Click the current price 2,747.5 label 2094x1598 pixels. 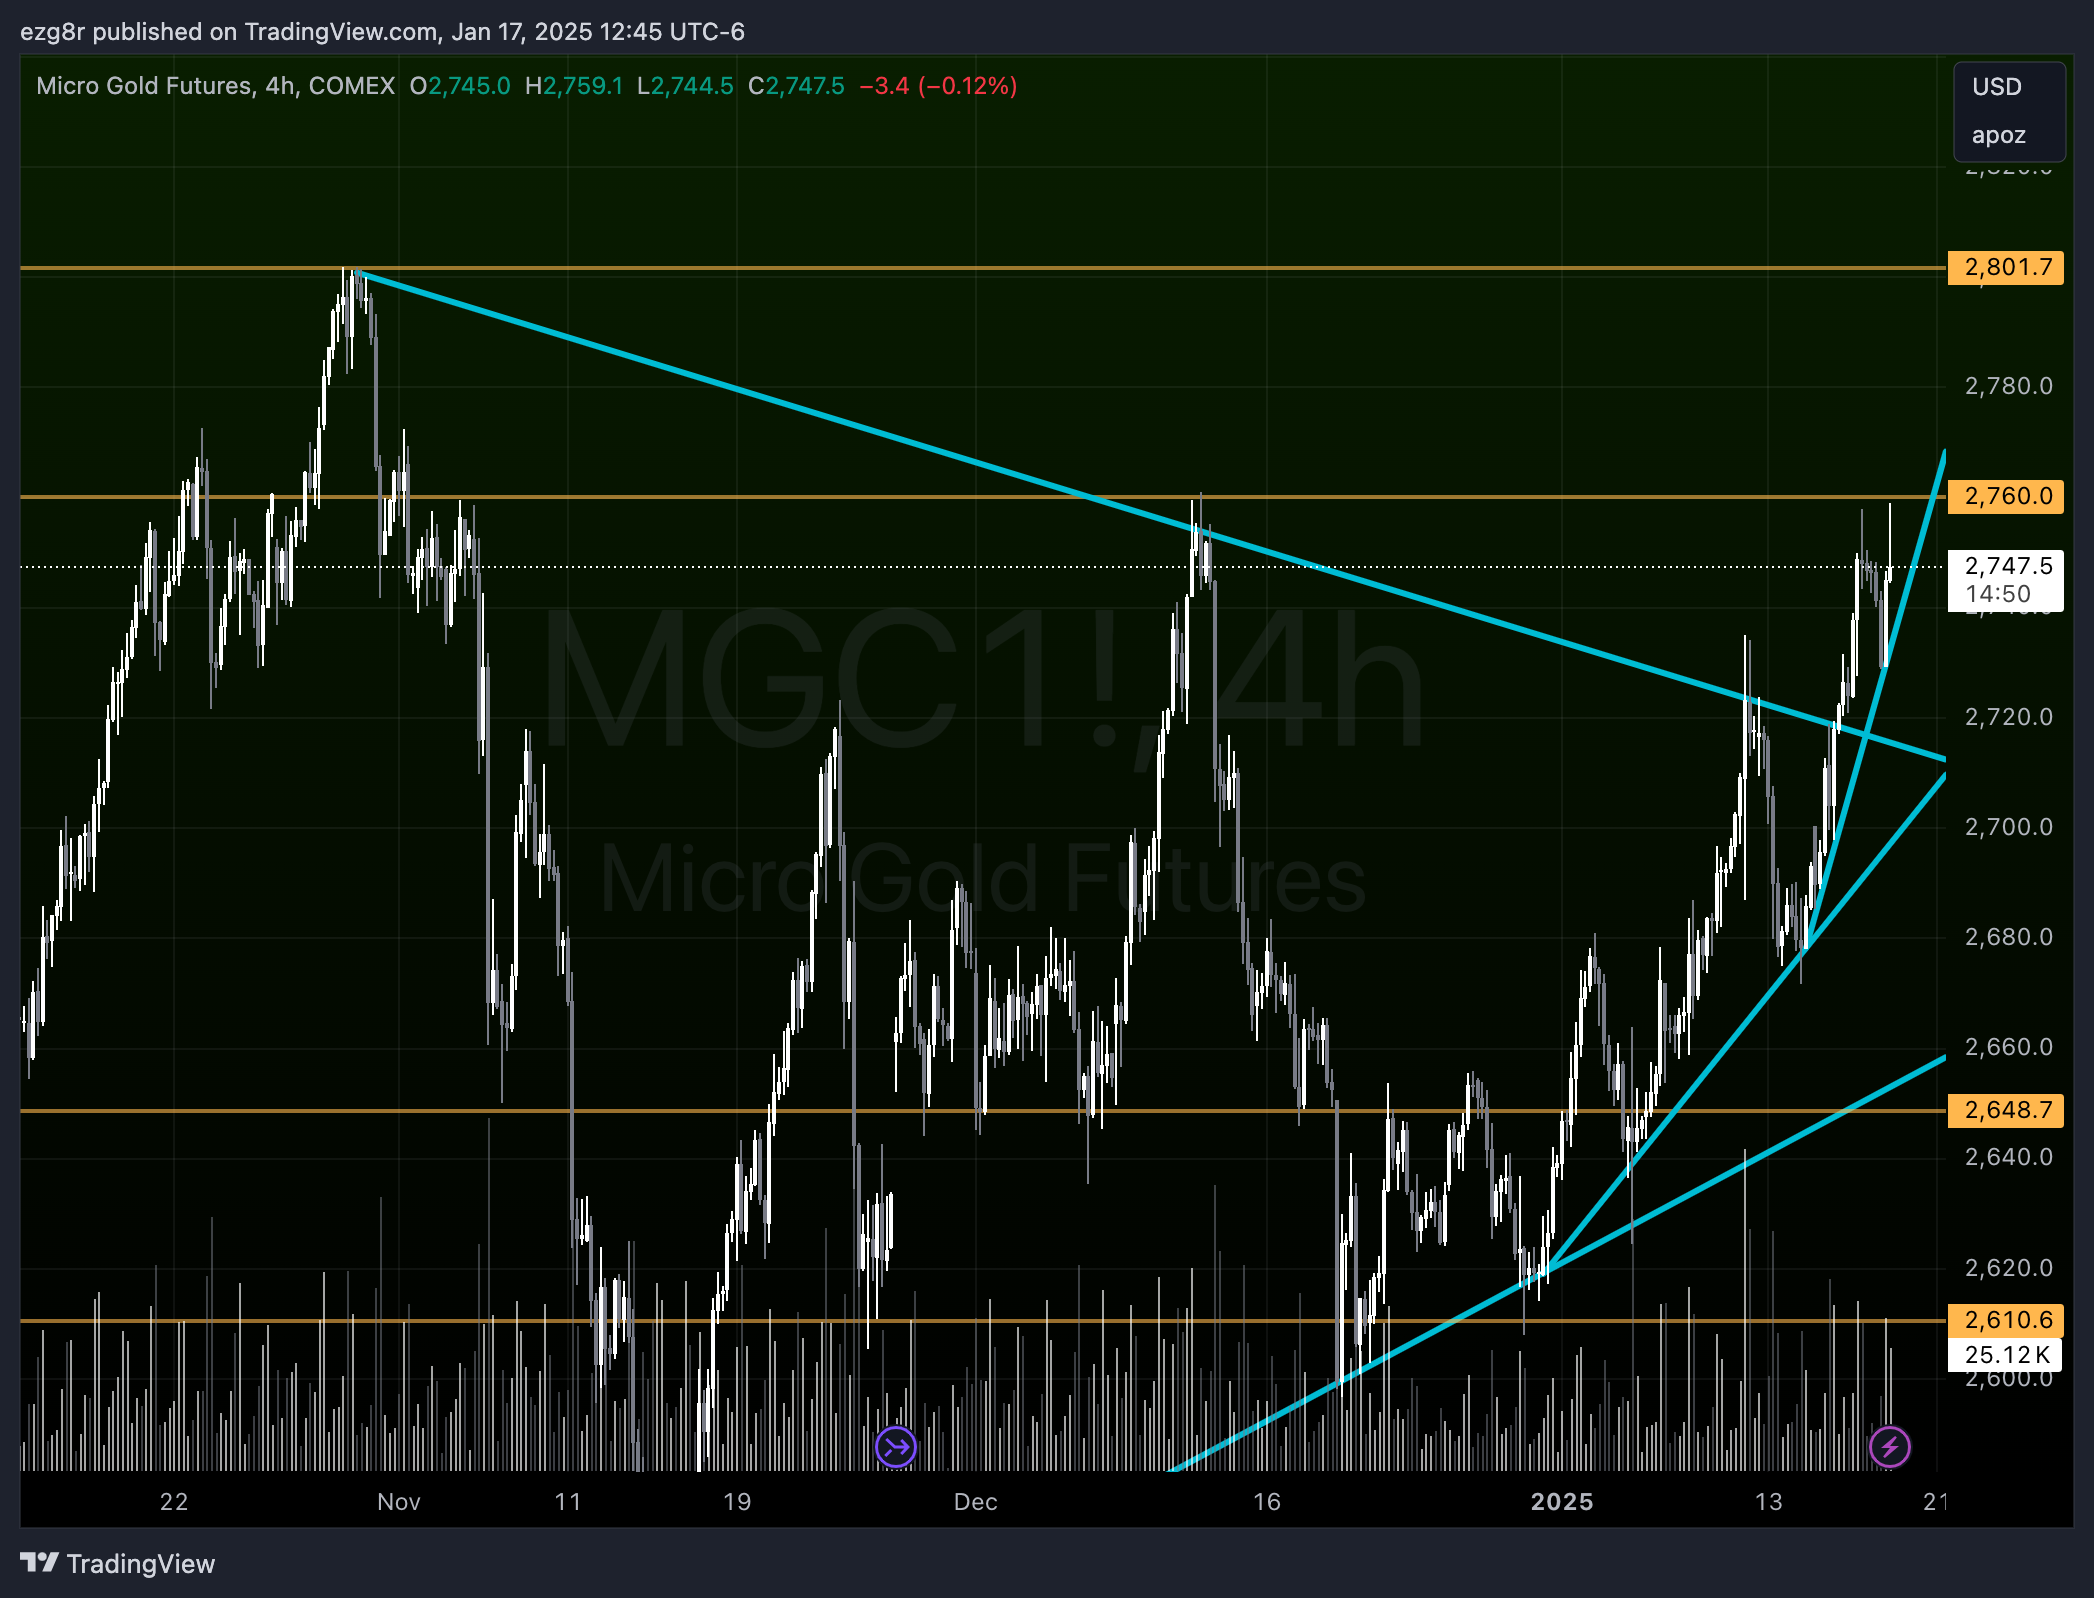tap(2006, 566)
